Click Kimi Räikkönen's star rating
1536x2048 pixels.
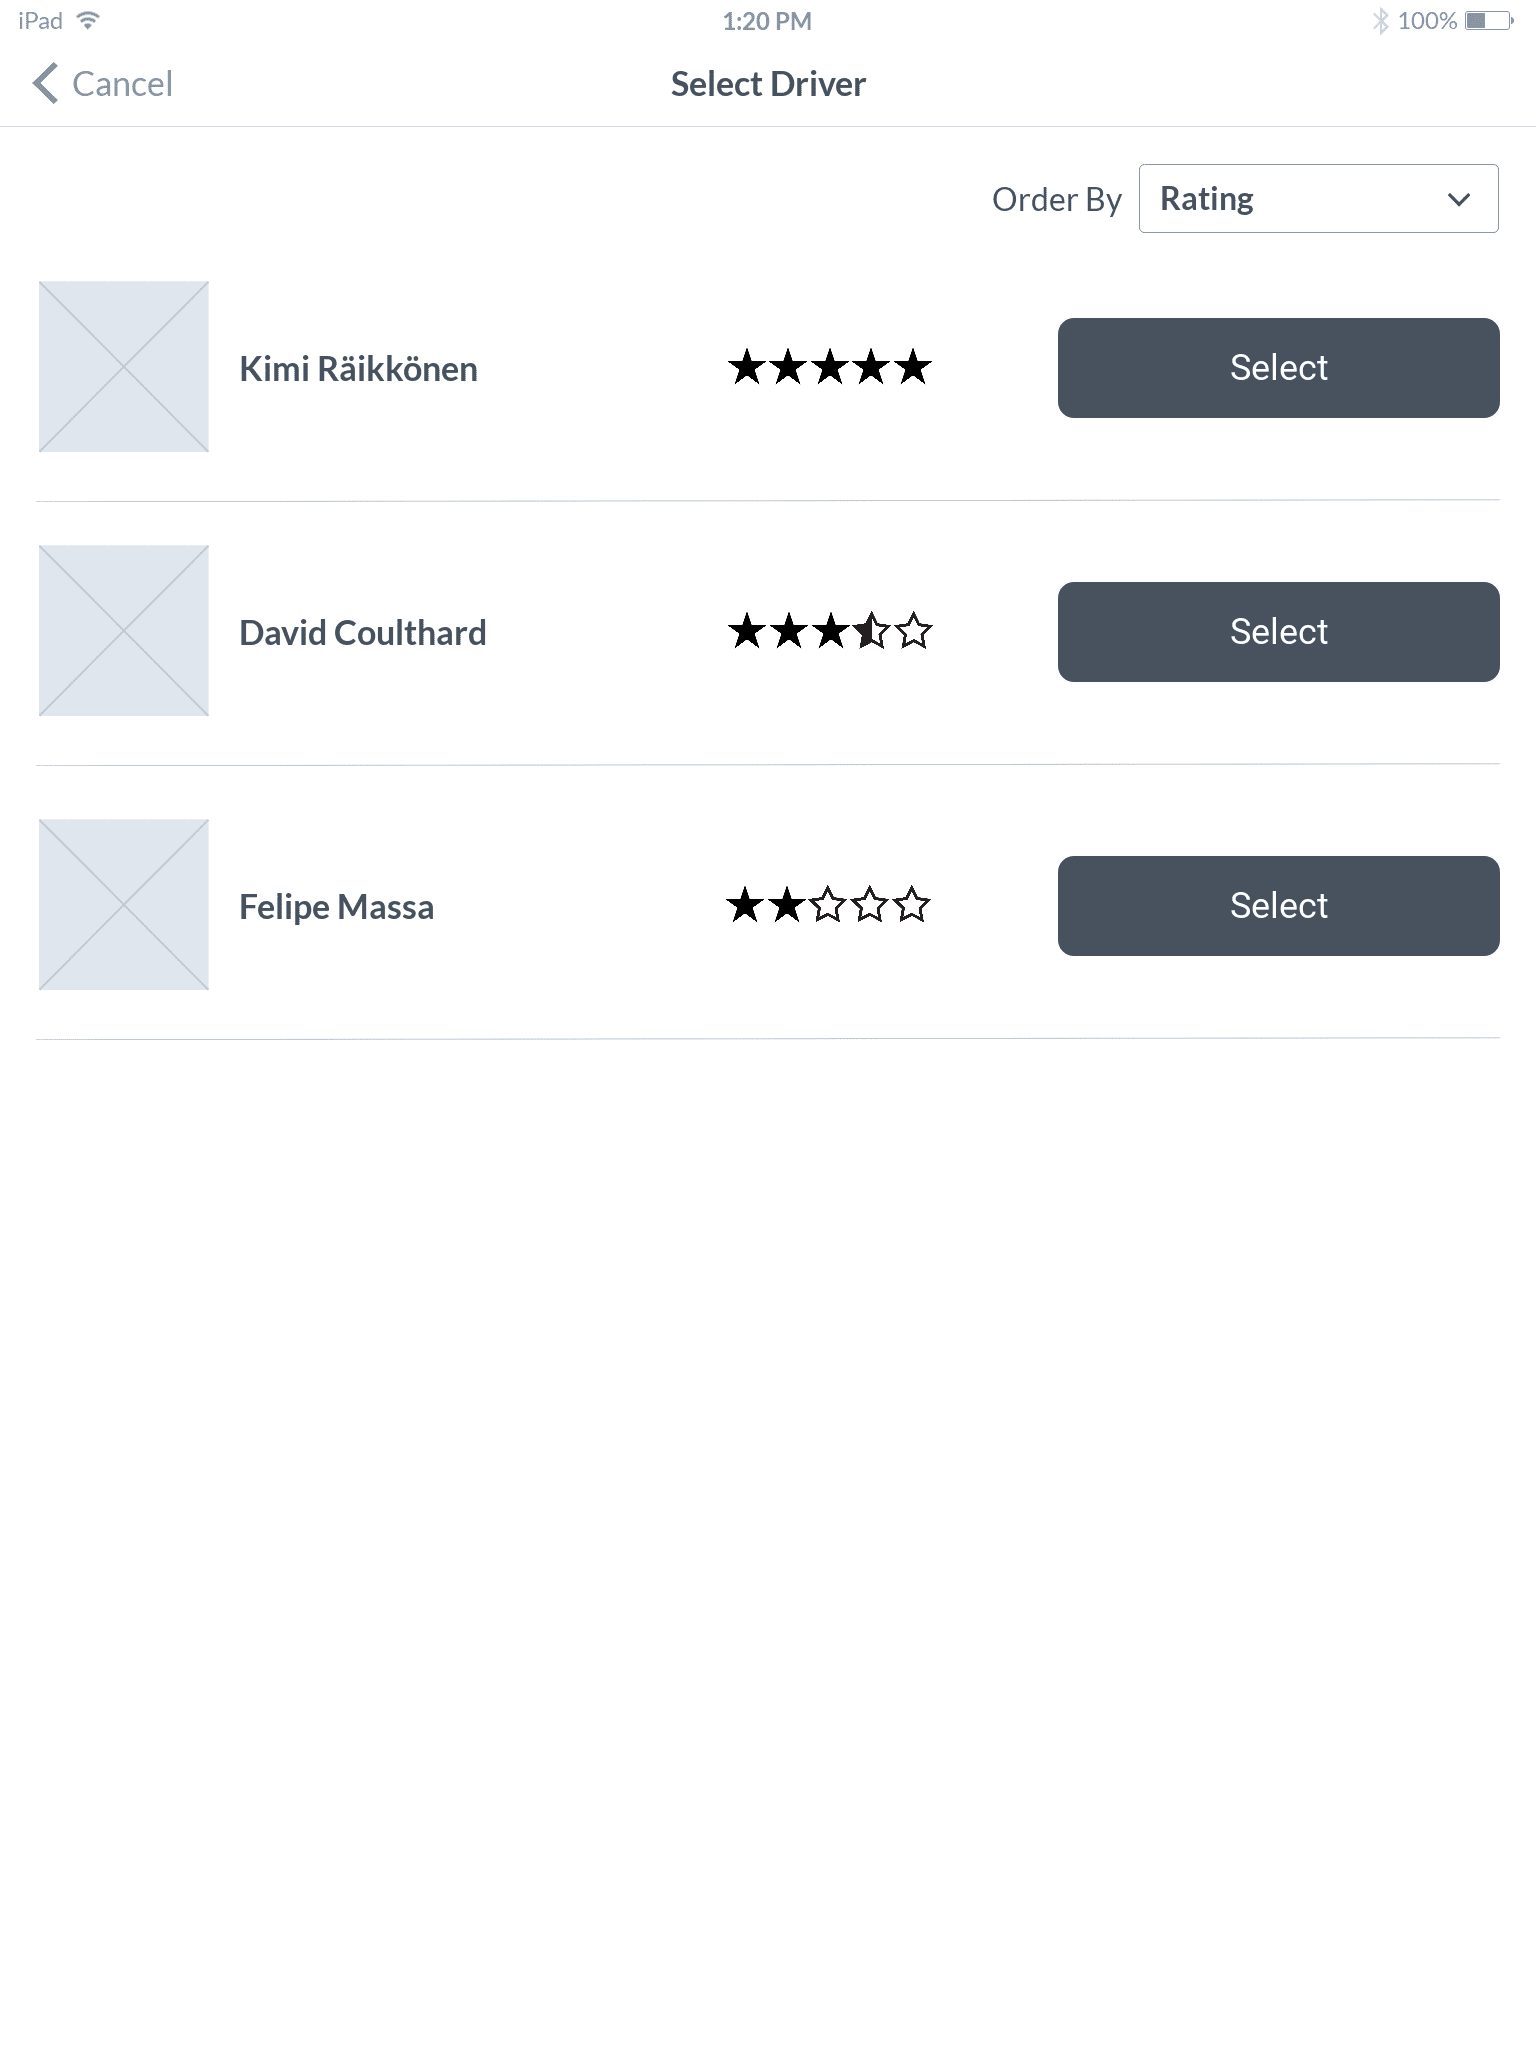(829, 368)
